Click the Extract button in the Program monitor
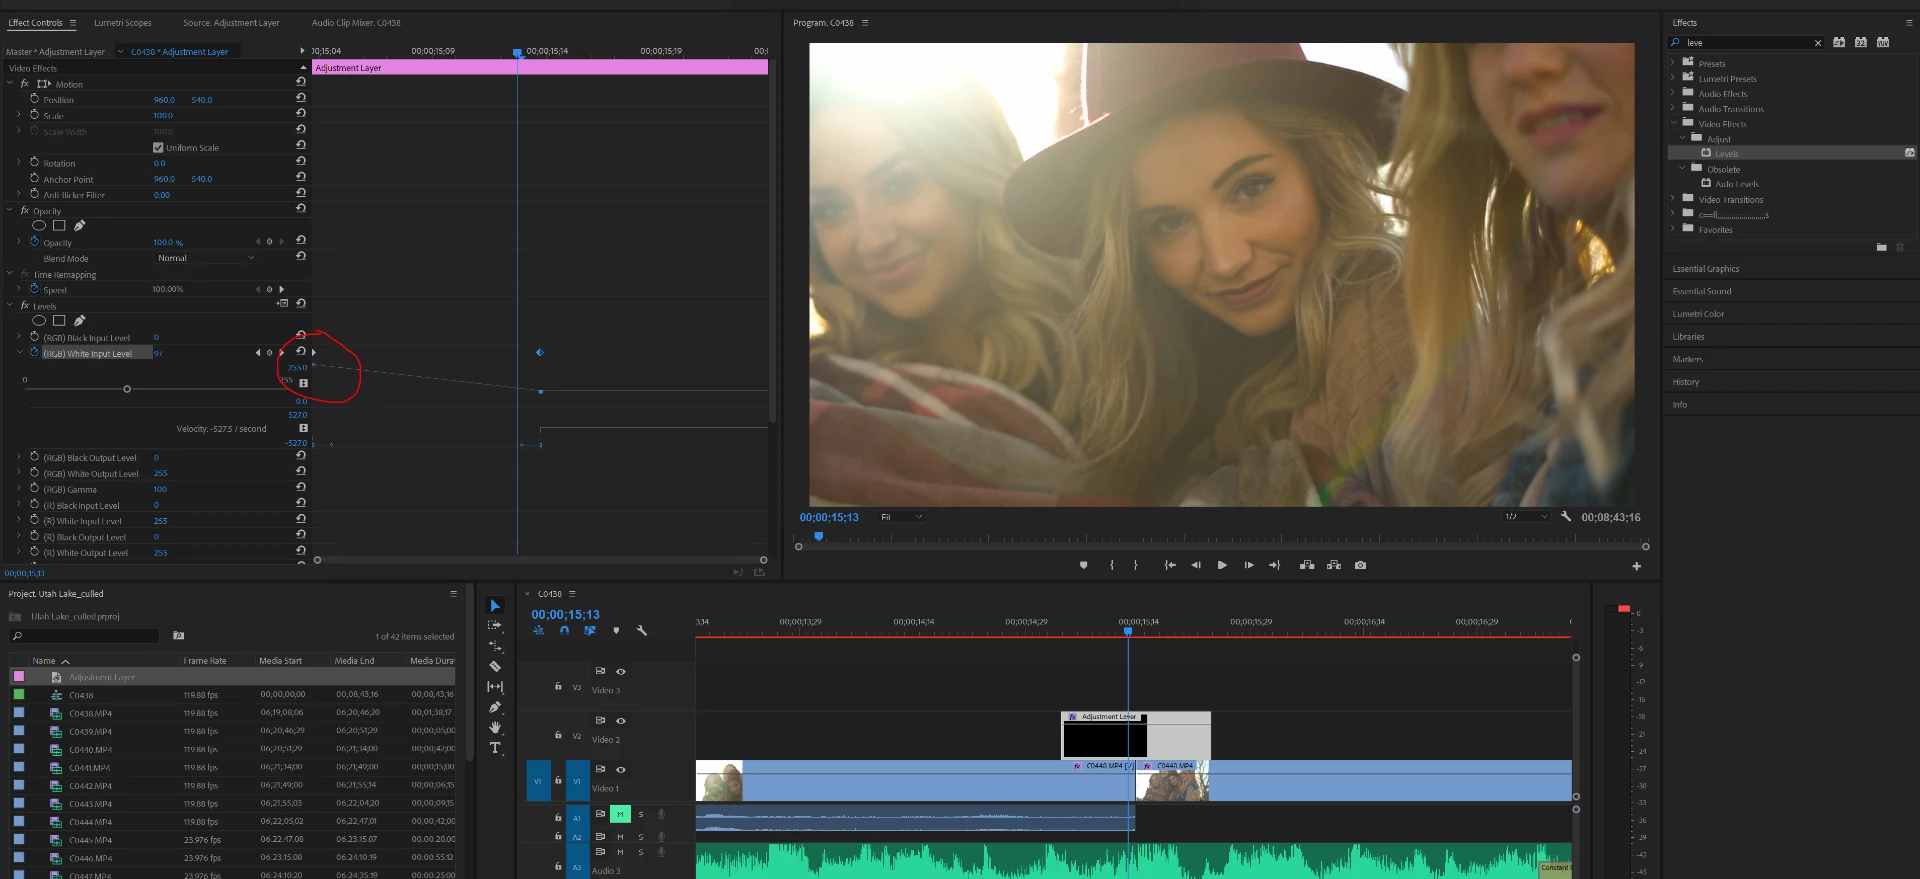 click(1334, 565)
